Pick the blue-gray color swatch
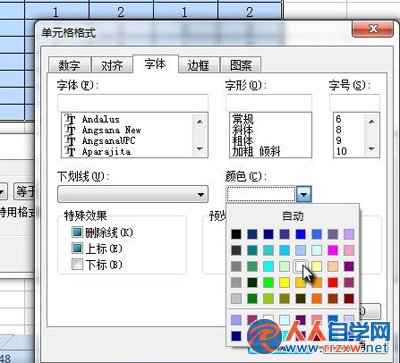Viewport: 400px width, 363px height. tap(333, 234)
